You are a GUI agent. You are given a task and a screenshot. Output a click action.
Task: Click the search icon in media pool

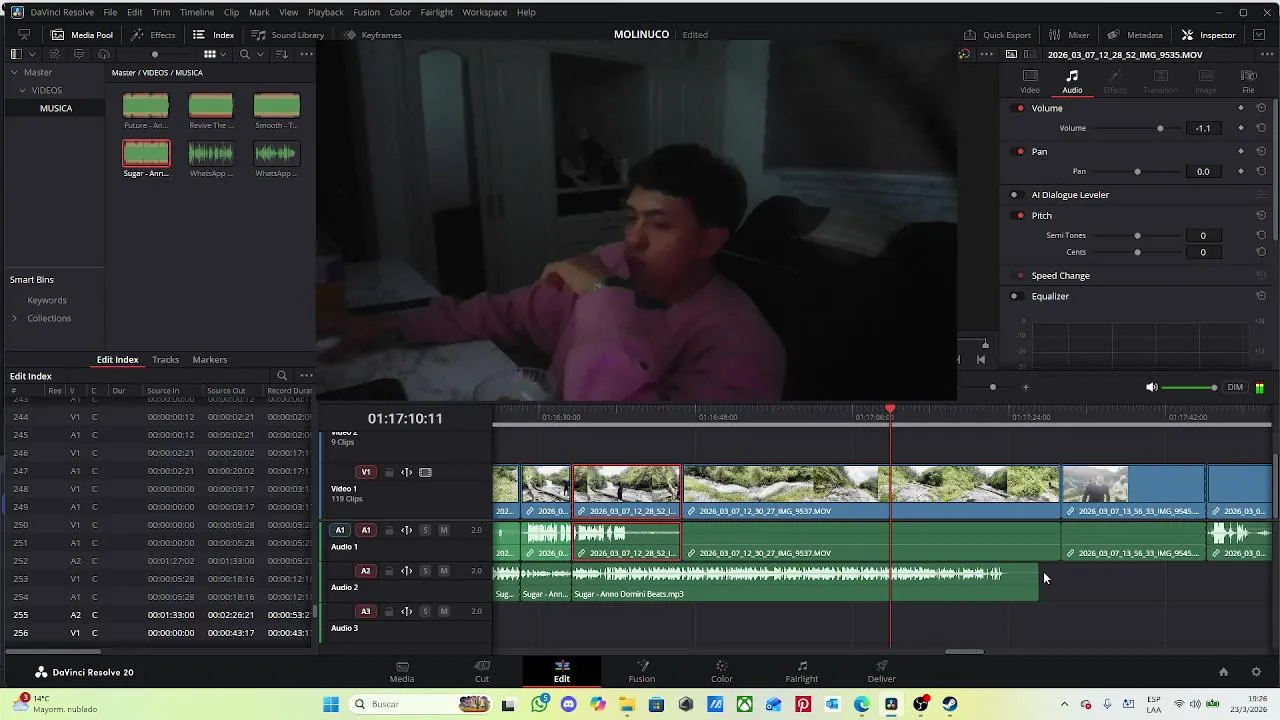click(244, 54)
